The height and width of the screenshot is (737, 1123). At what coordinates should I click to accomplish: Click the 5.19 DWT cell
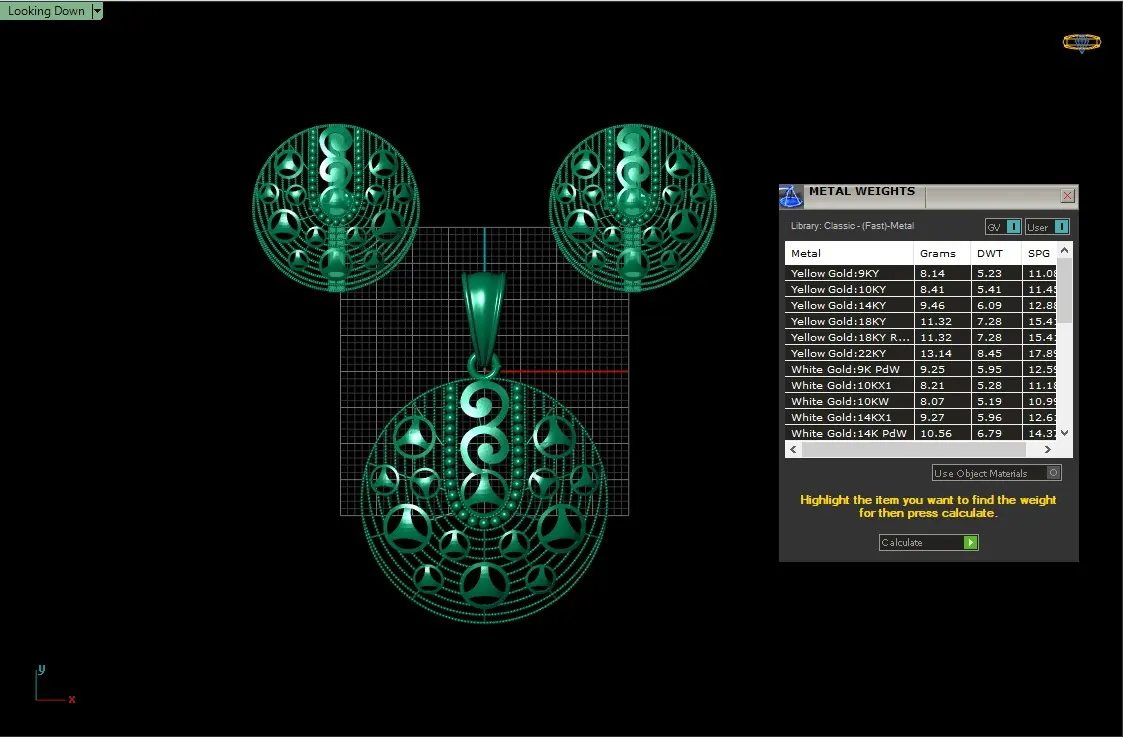996,401
